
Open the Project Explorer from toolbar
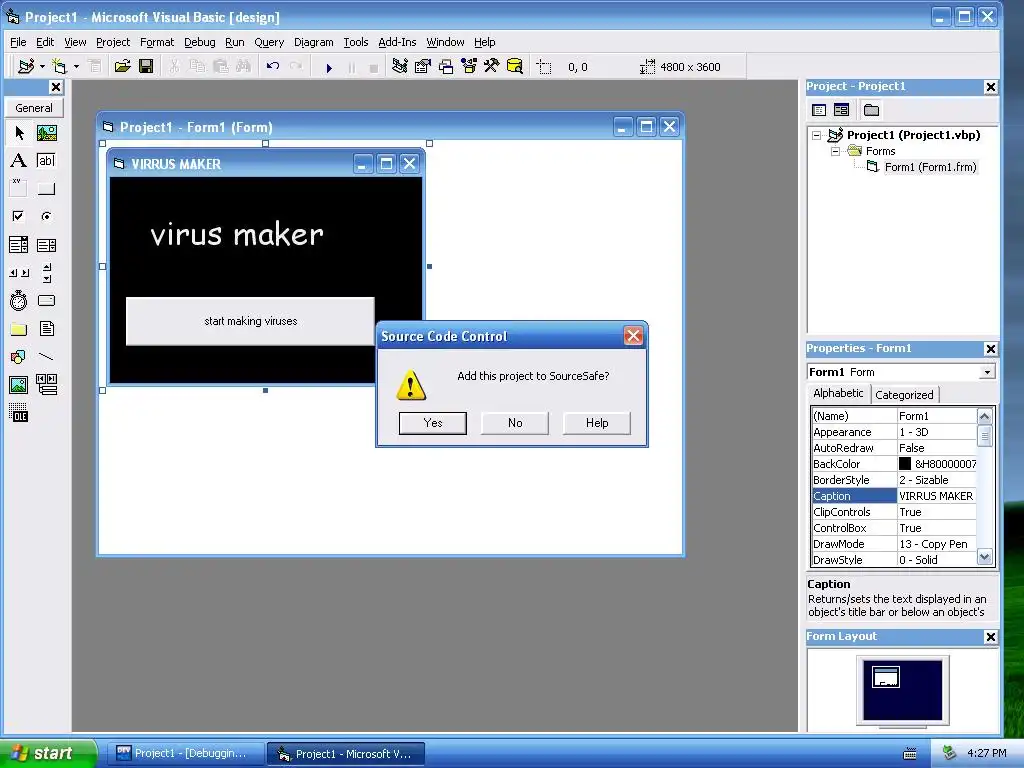400,67
